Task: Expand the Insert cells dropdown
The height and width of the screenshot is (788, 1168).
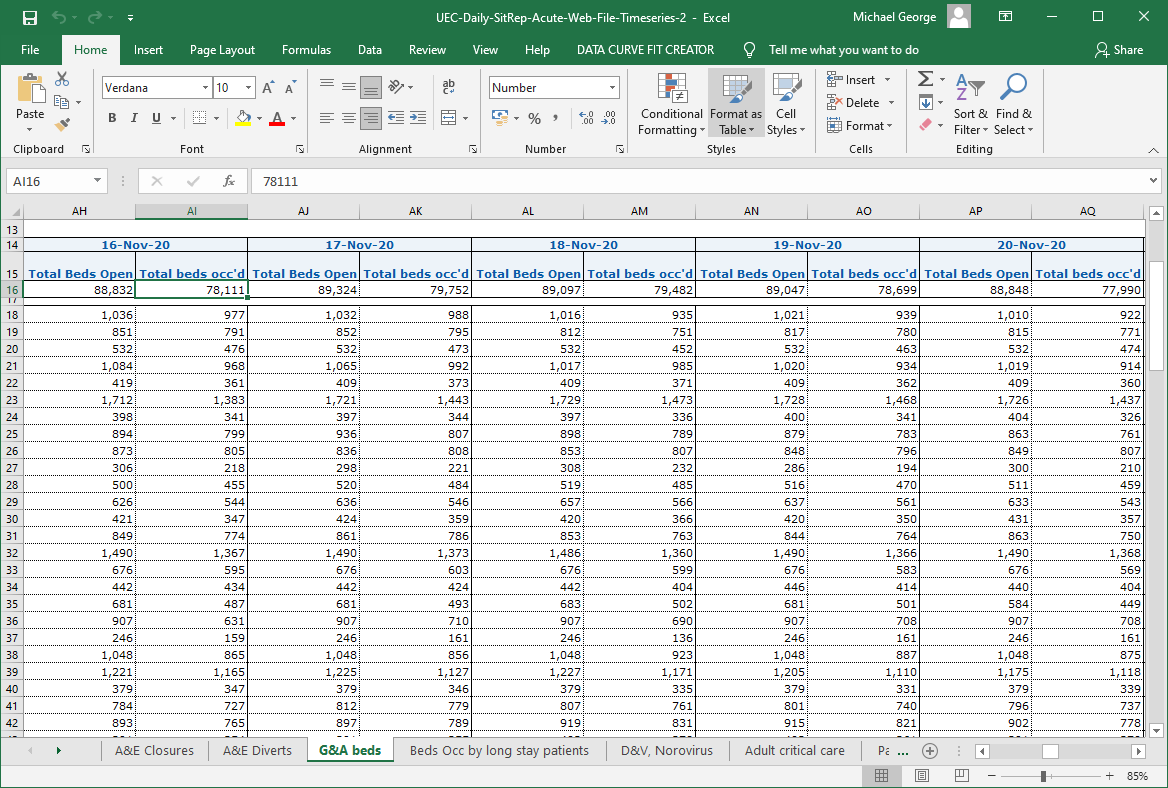Action: (x=887, y=80)
